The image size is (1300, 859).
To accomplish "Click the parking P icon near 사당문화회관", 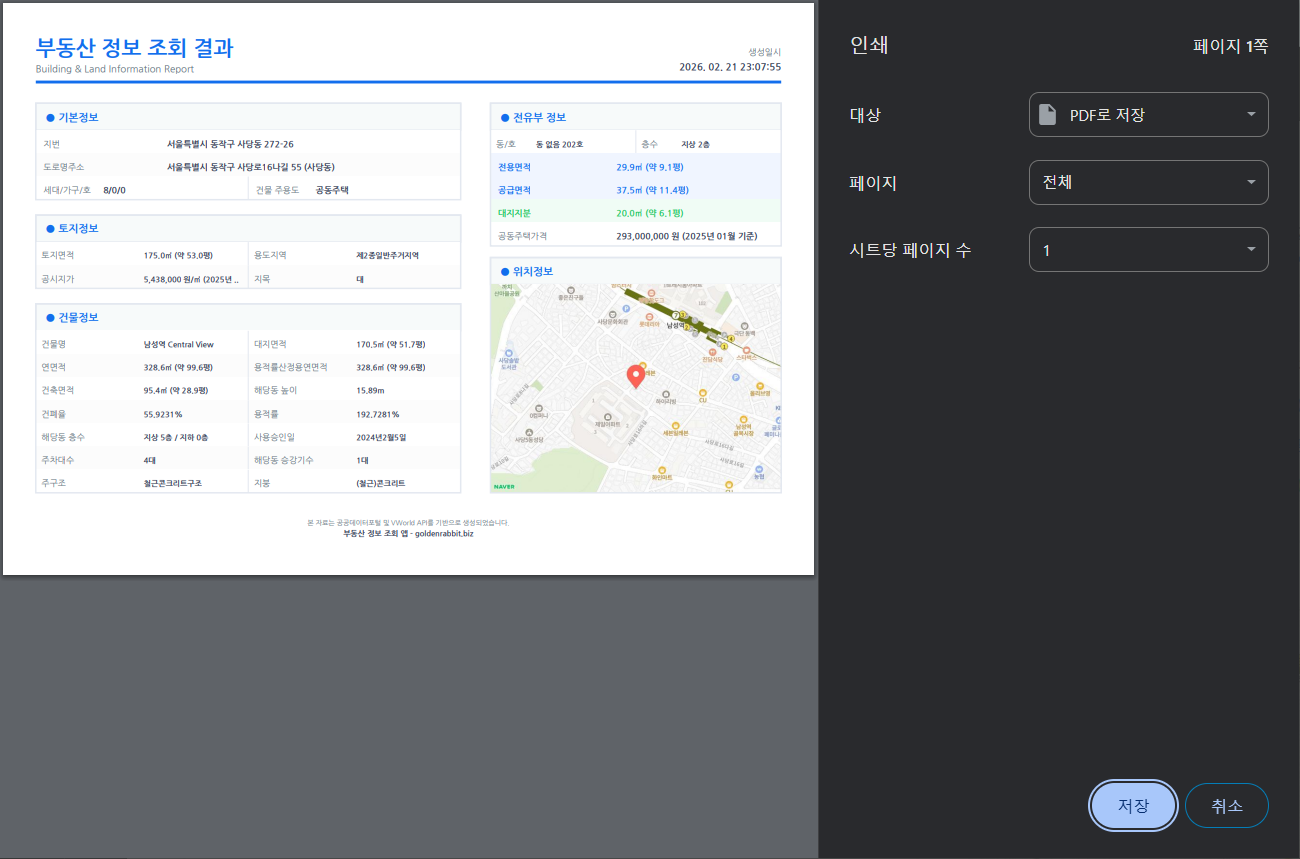I will tap(625, 309).
